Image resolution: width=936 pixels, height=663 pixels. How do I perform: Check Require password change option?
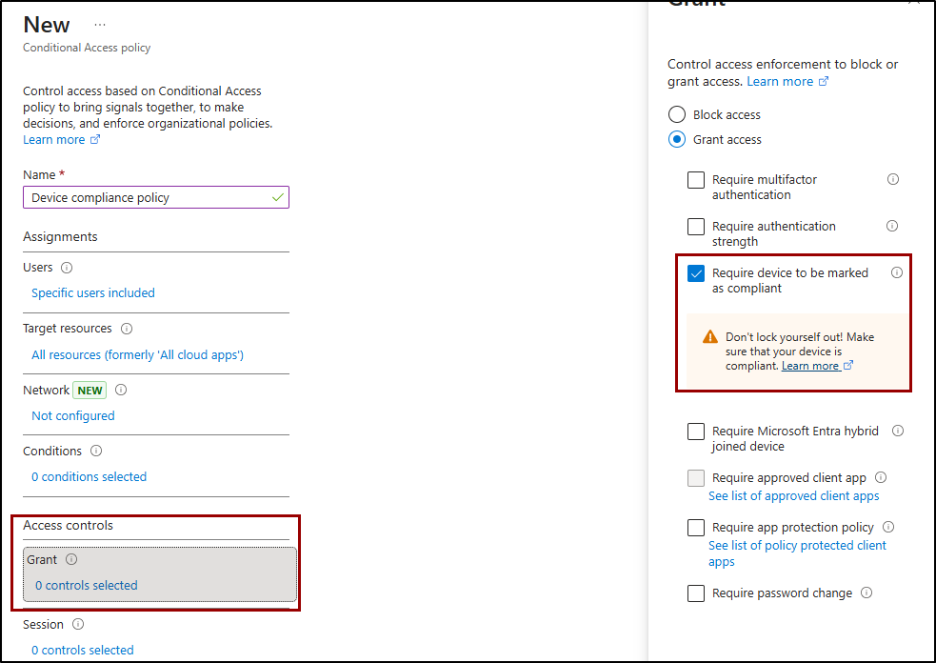coord(696,594)
